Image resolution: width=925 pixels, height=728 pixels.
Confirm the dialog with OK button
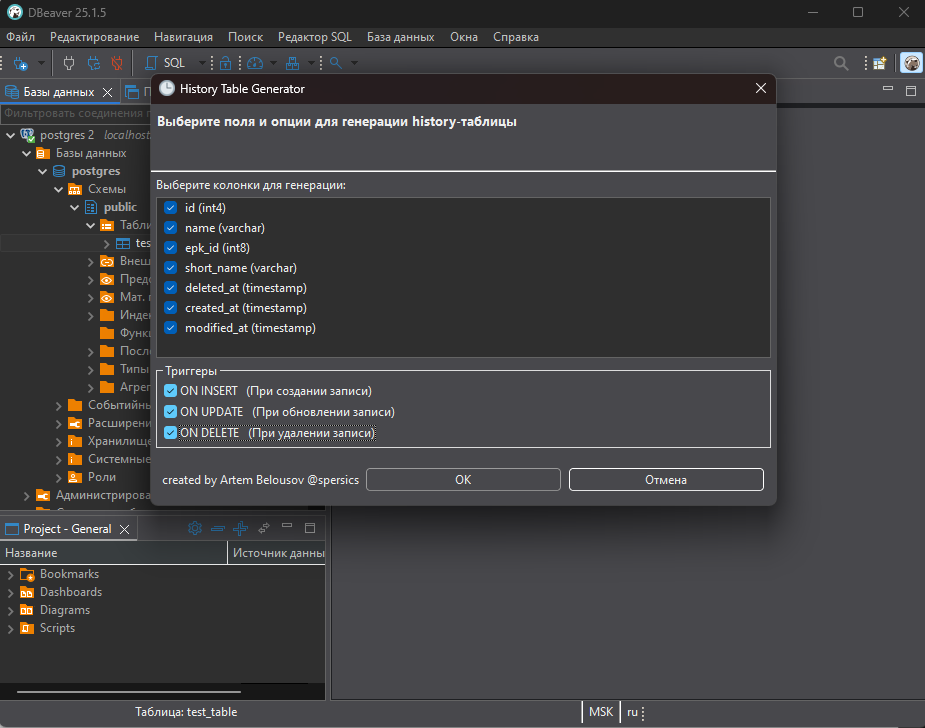(463, 480)
